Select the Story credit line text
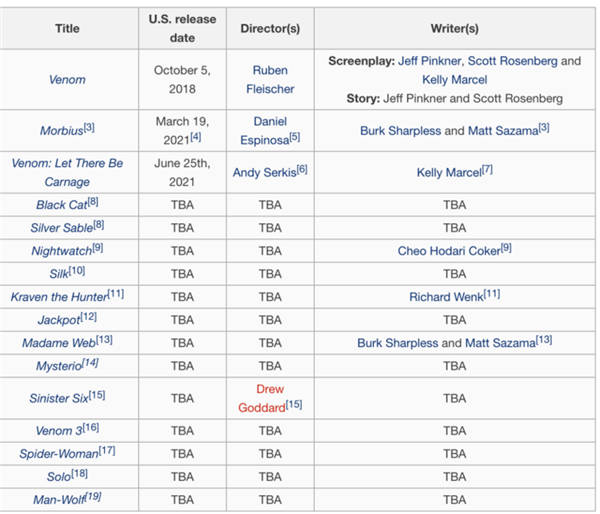The image size is (600, 514). 455,98
